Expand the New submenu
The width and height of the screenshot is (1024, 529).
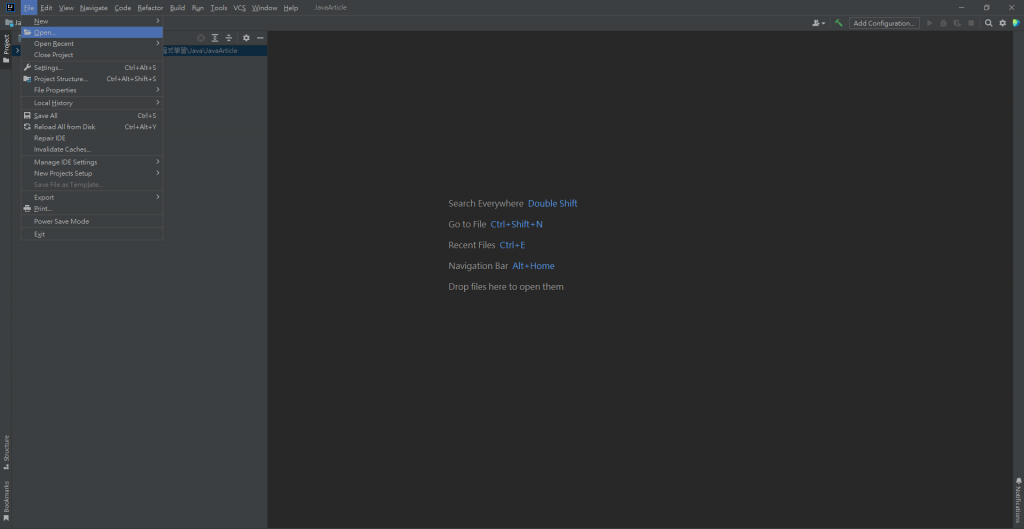pos(92,21)
